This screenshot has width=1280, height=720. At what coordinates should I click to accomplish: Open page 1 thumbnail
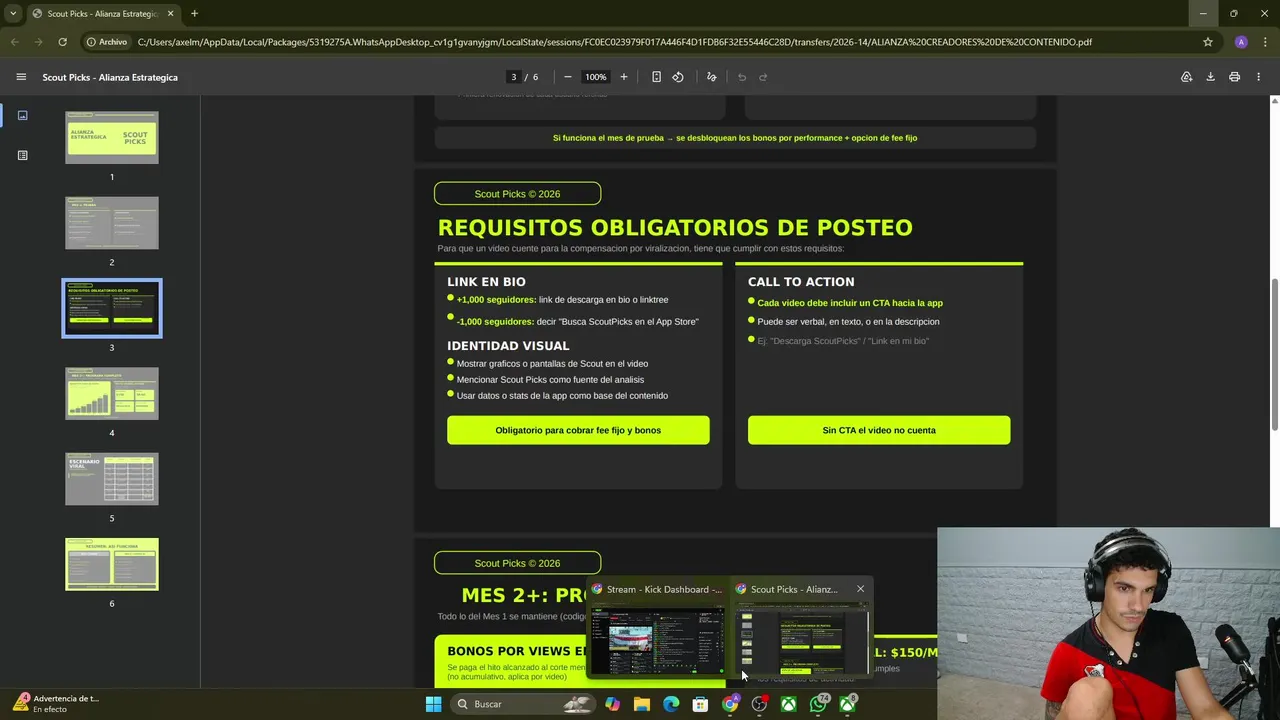[112, 138]
